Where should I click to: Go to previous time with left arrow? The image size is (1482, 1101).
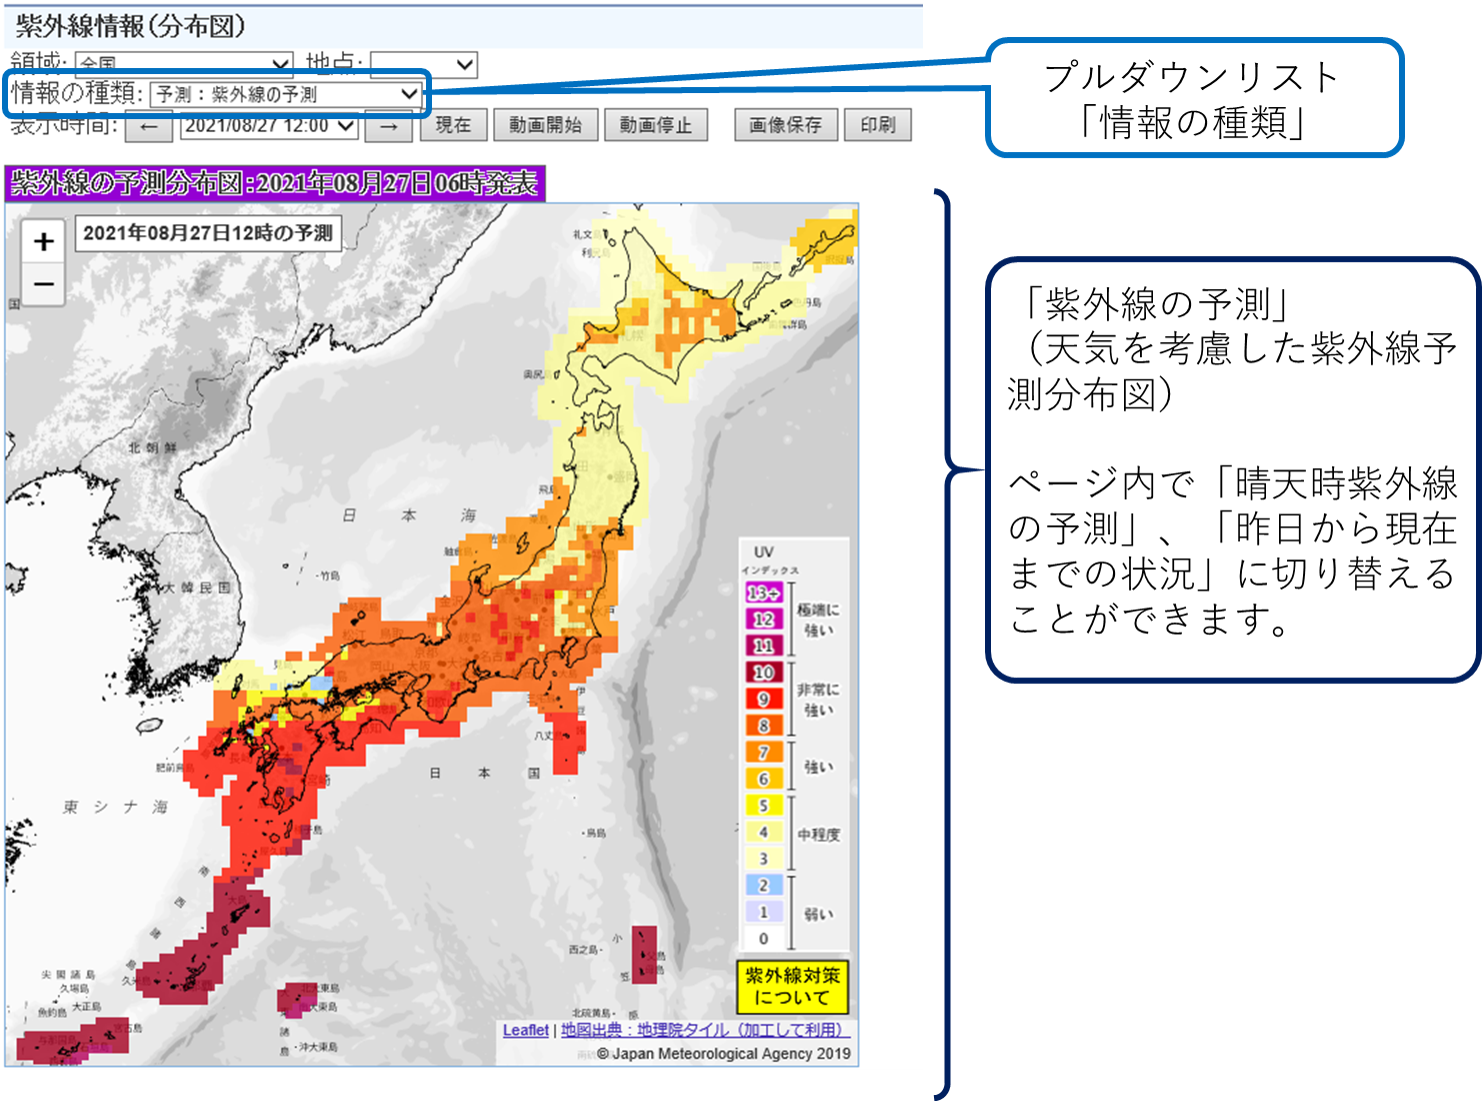click(x=149, y=126)
